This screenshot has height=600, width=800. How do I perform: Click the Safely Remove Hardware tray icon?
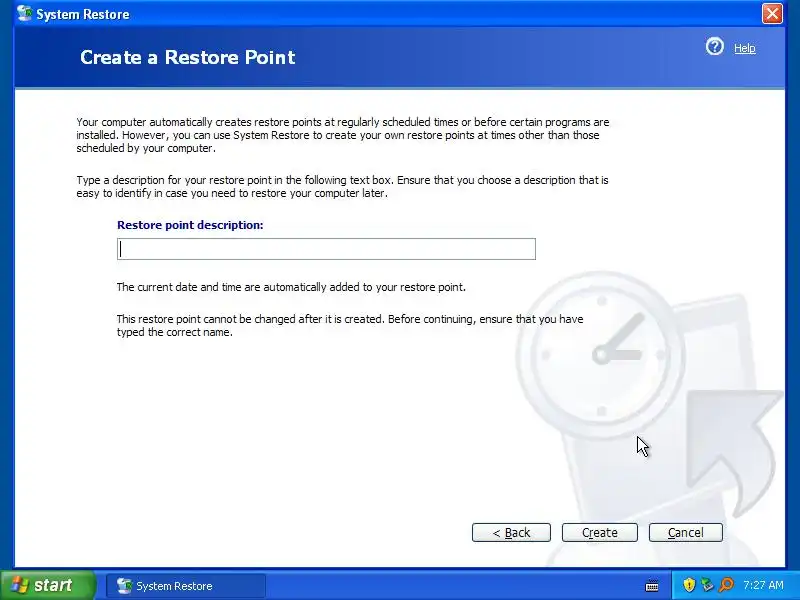(x=707, y=585)
